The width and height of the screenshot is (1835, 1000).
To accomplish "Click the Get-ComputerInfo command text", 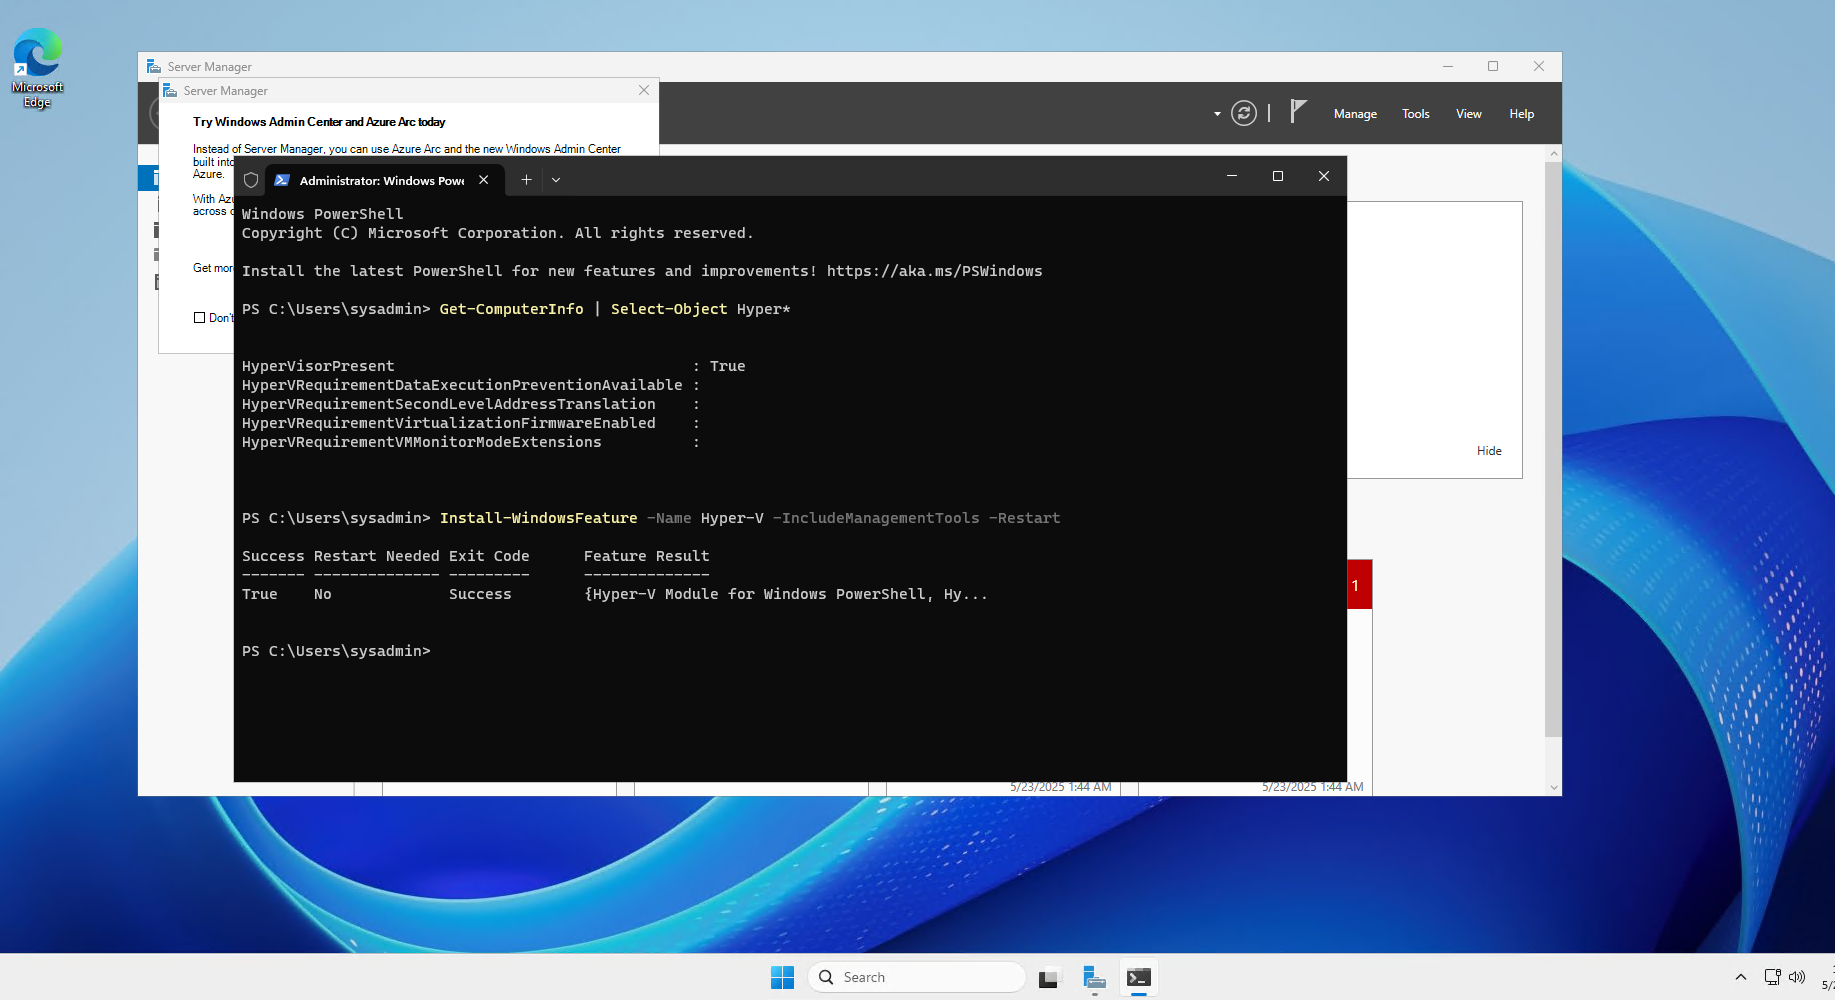I will click(x=511, y=309).
